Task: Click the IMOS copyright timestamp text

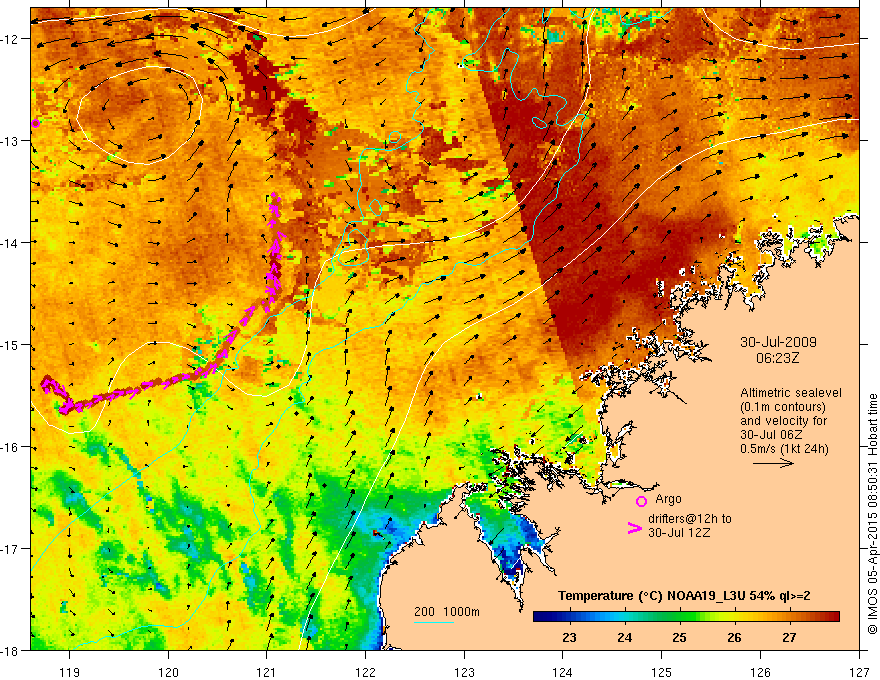Action: (872, 514)
